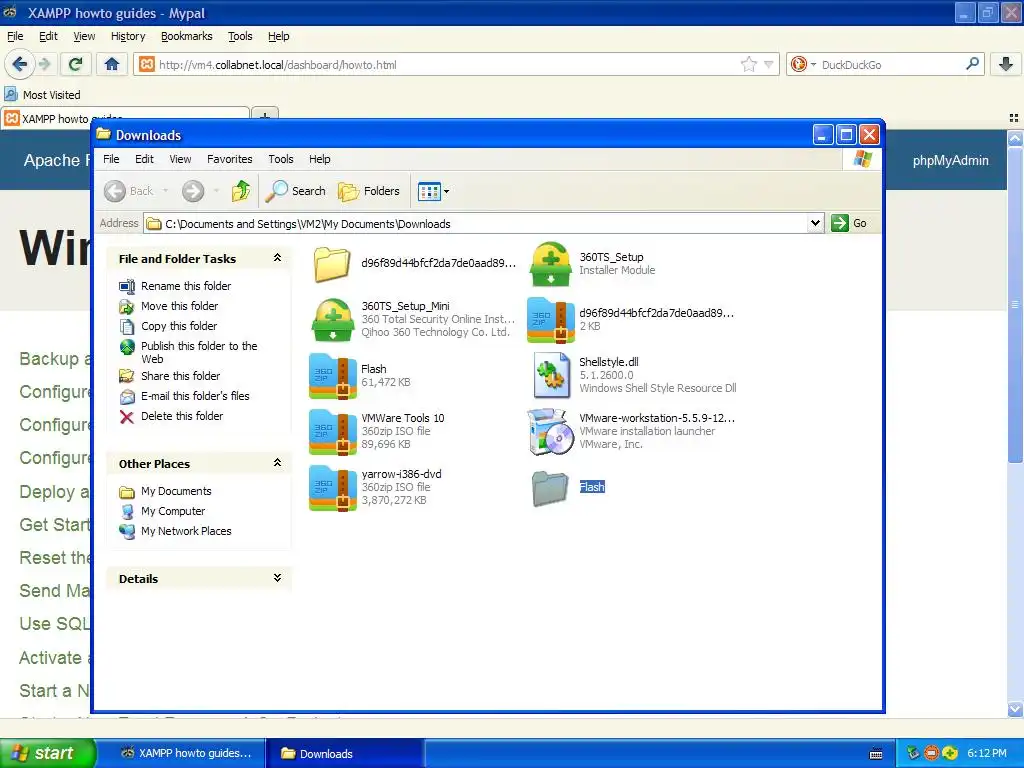Open the Help menu in the Downloads window

(x=319, y=159)
